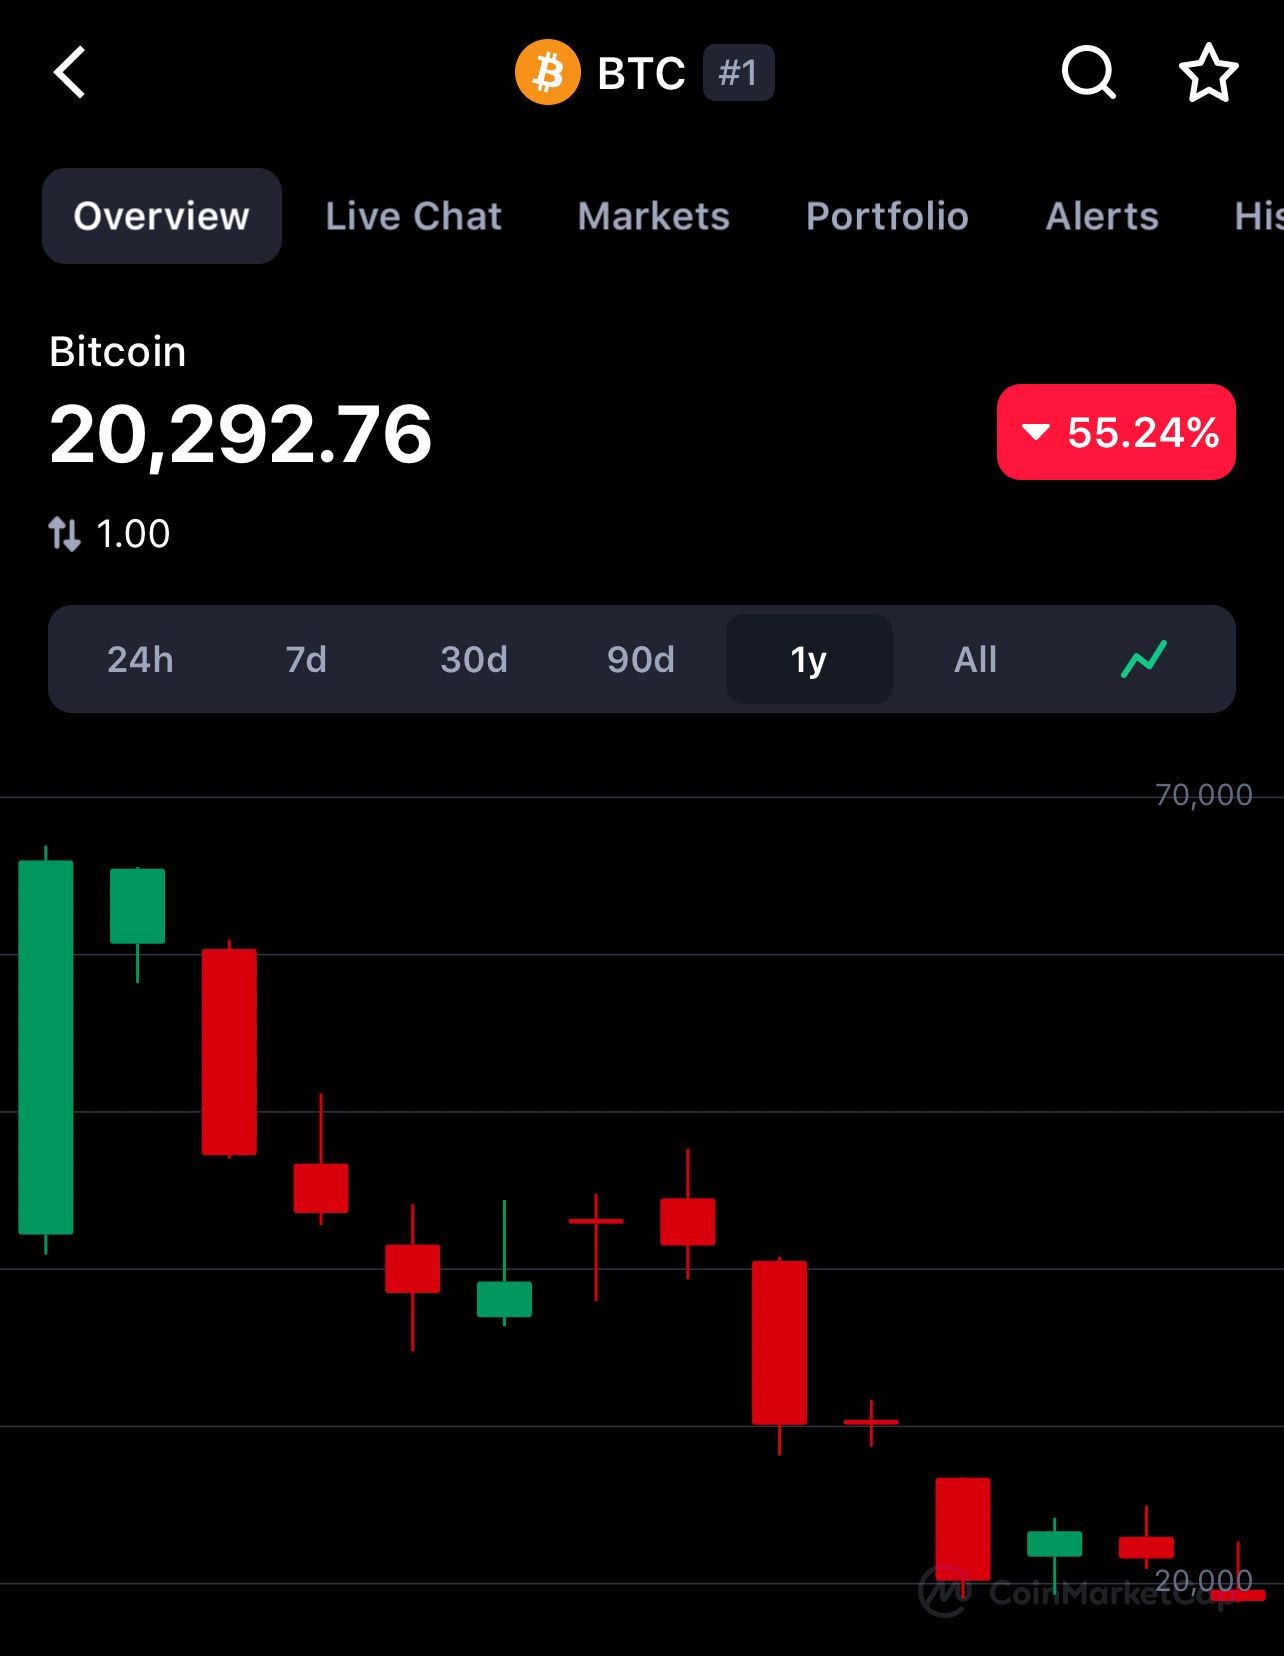
Task: Open the Portfolio tab
Action: [x=887, y=216]
